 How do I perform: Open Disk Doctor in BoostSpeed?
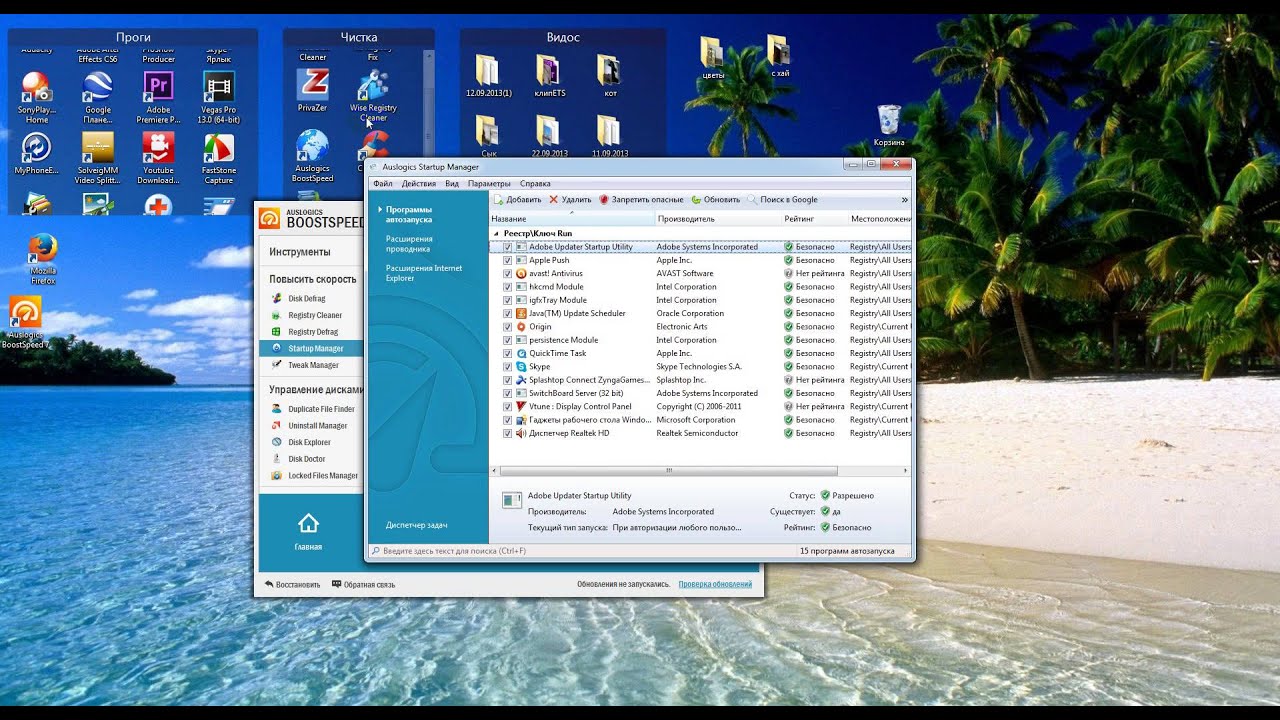[306, 459]
